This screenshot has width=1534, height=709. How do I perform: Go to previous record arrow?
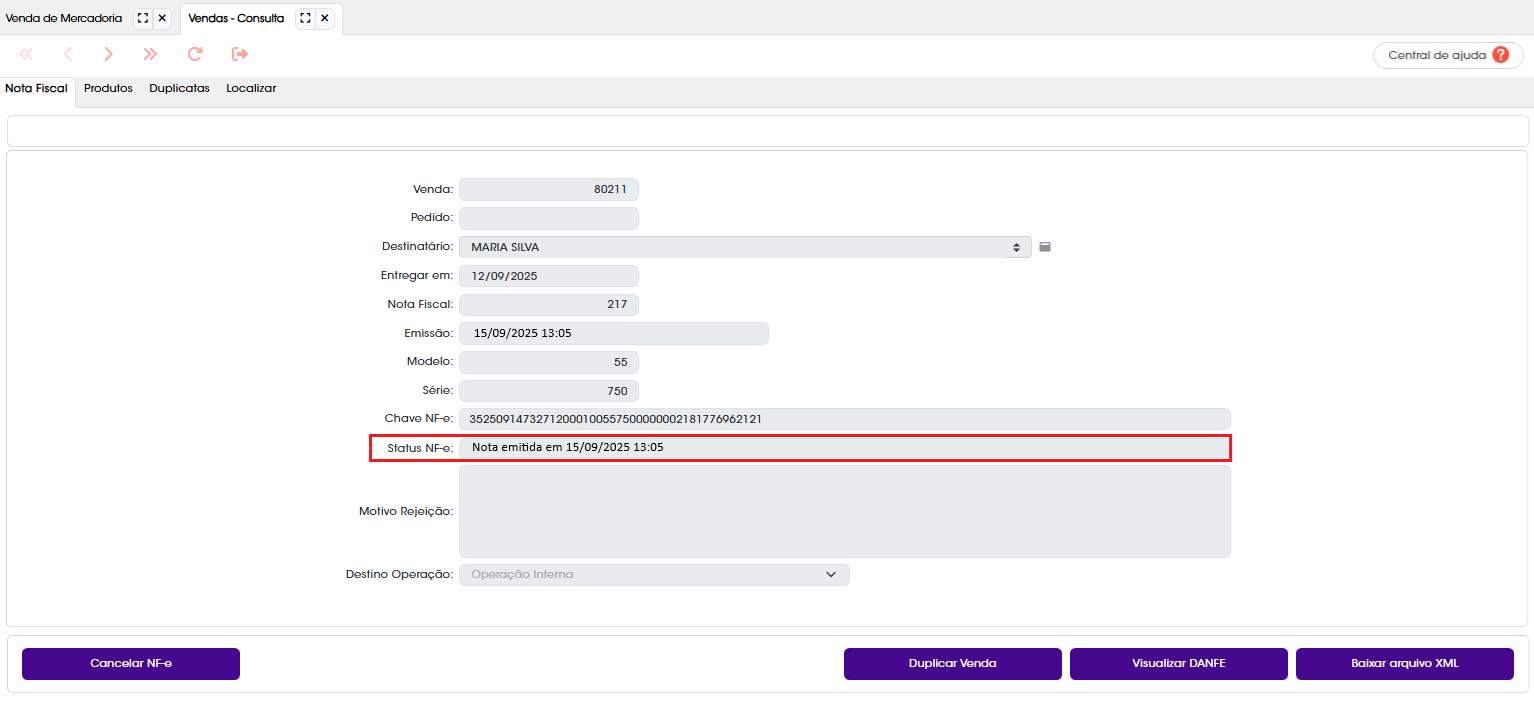click(x=68, y=54)
